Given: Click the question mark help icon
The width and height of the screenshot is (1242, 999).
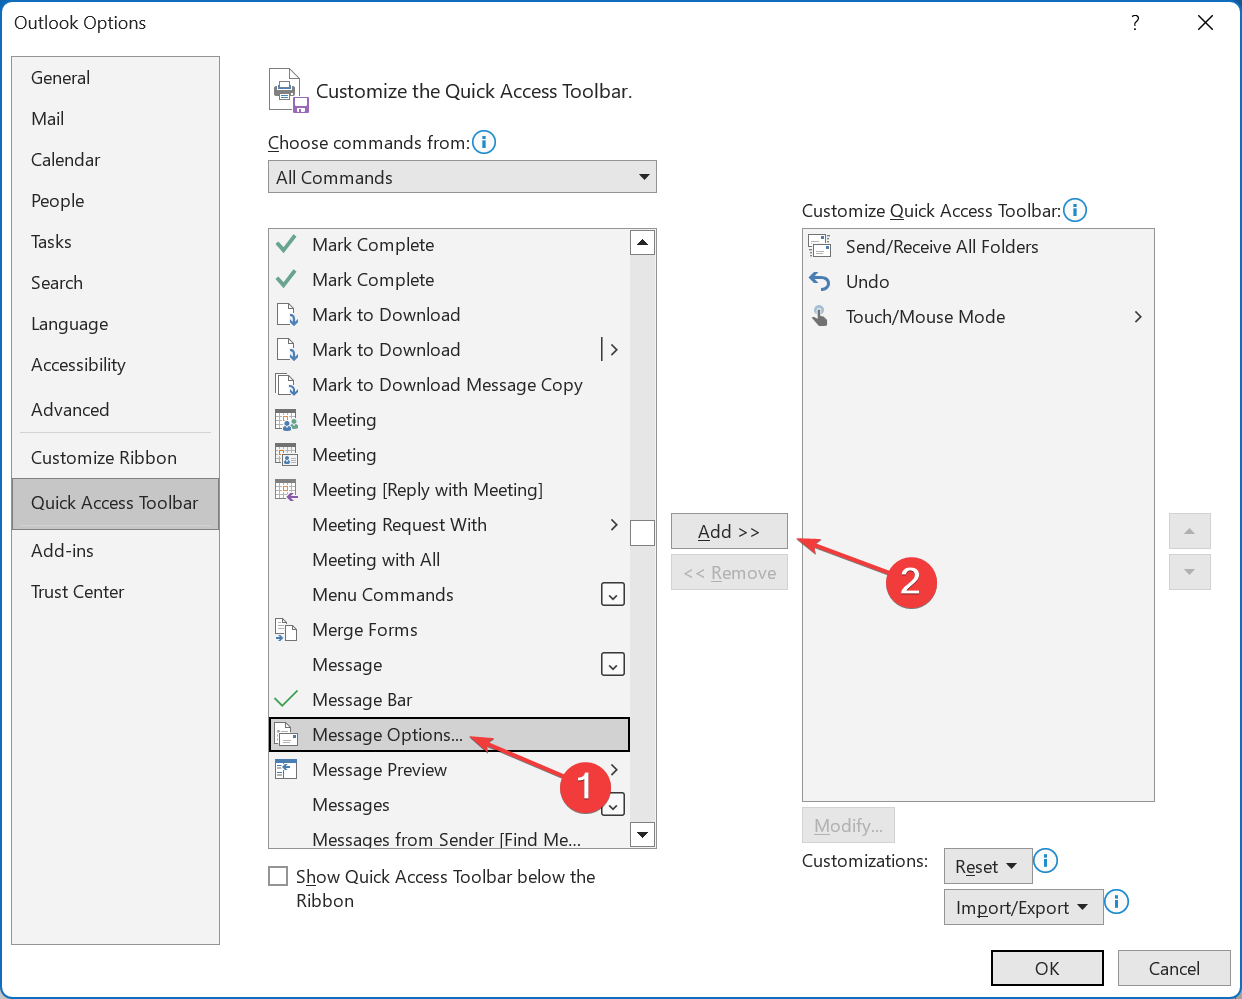Looking at the screenshot, I should point(1135,22).
